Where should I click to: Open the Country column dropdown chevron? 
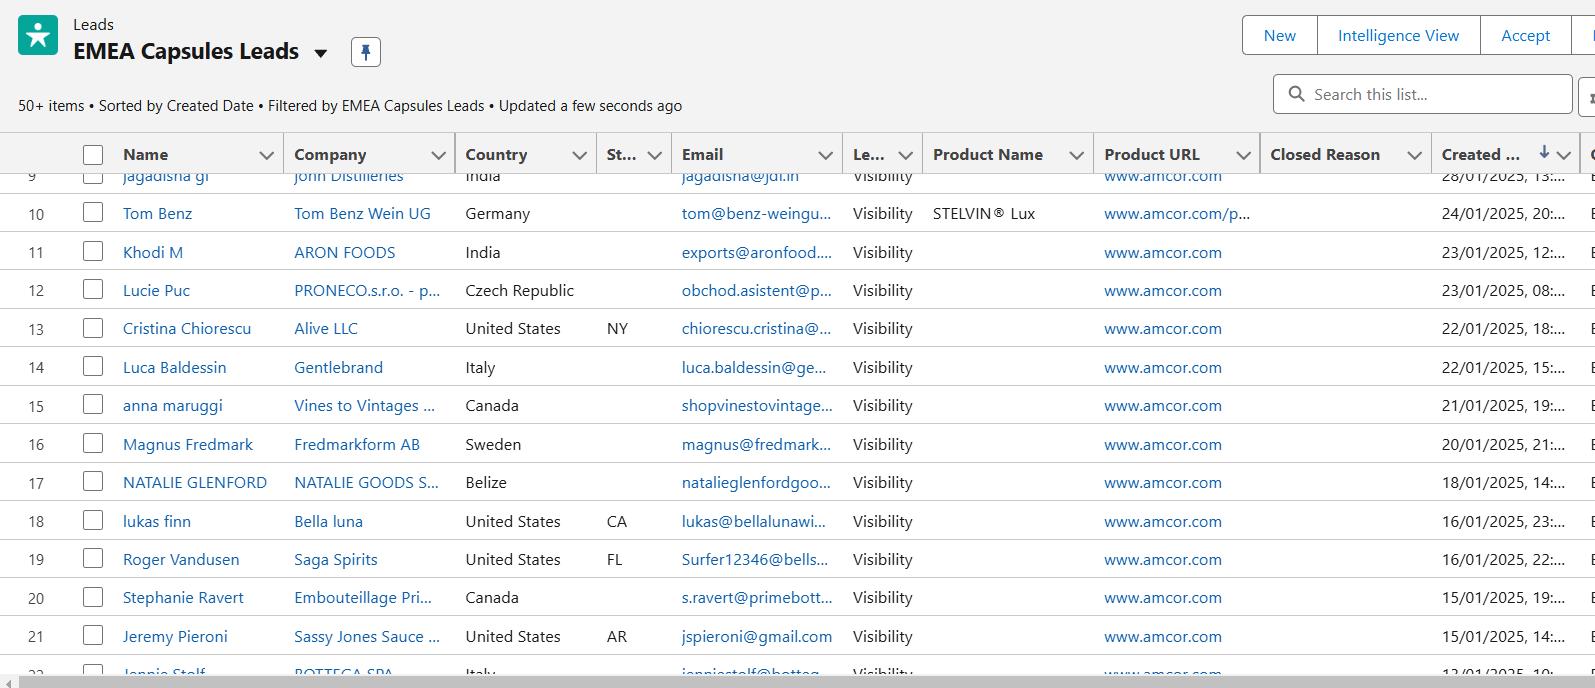[579, 155]
